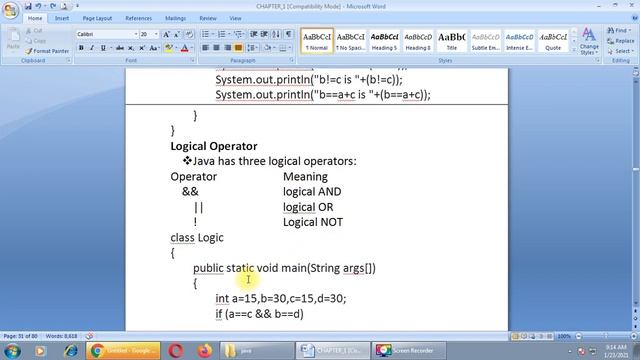Viewport: 640px width, 360px height.
Task: Open the shading paint bucket control
Action: [267, 48]
